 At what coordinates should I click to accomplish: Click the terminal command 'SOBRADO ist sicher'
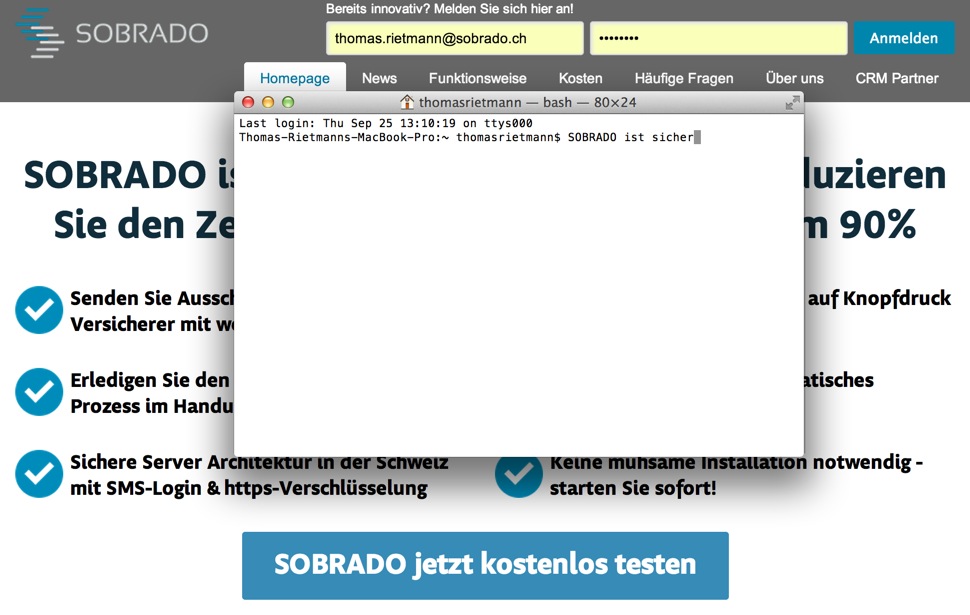tap(630, 137)
